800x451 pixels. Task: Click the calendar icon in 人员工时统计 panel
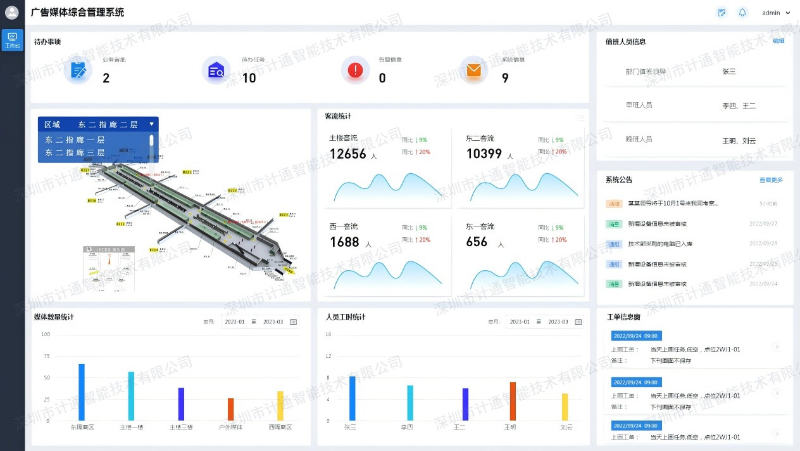(578, 322)
